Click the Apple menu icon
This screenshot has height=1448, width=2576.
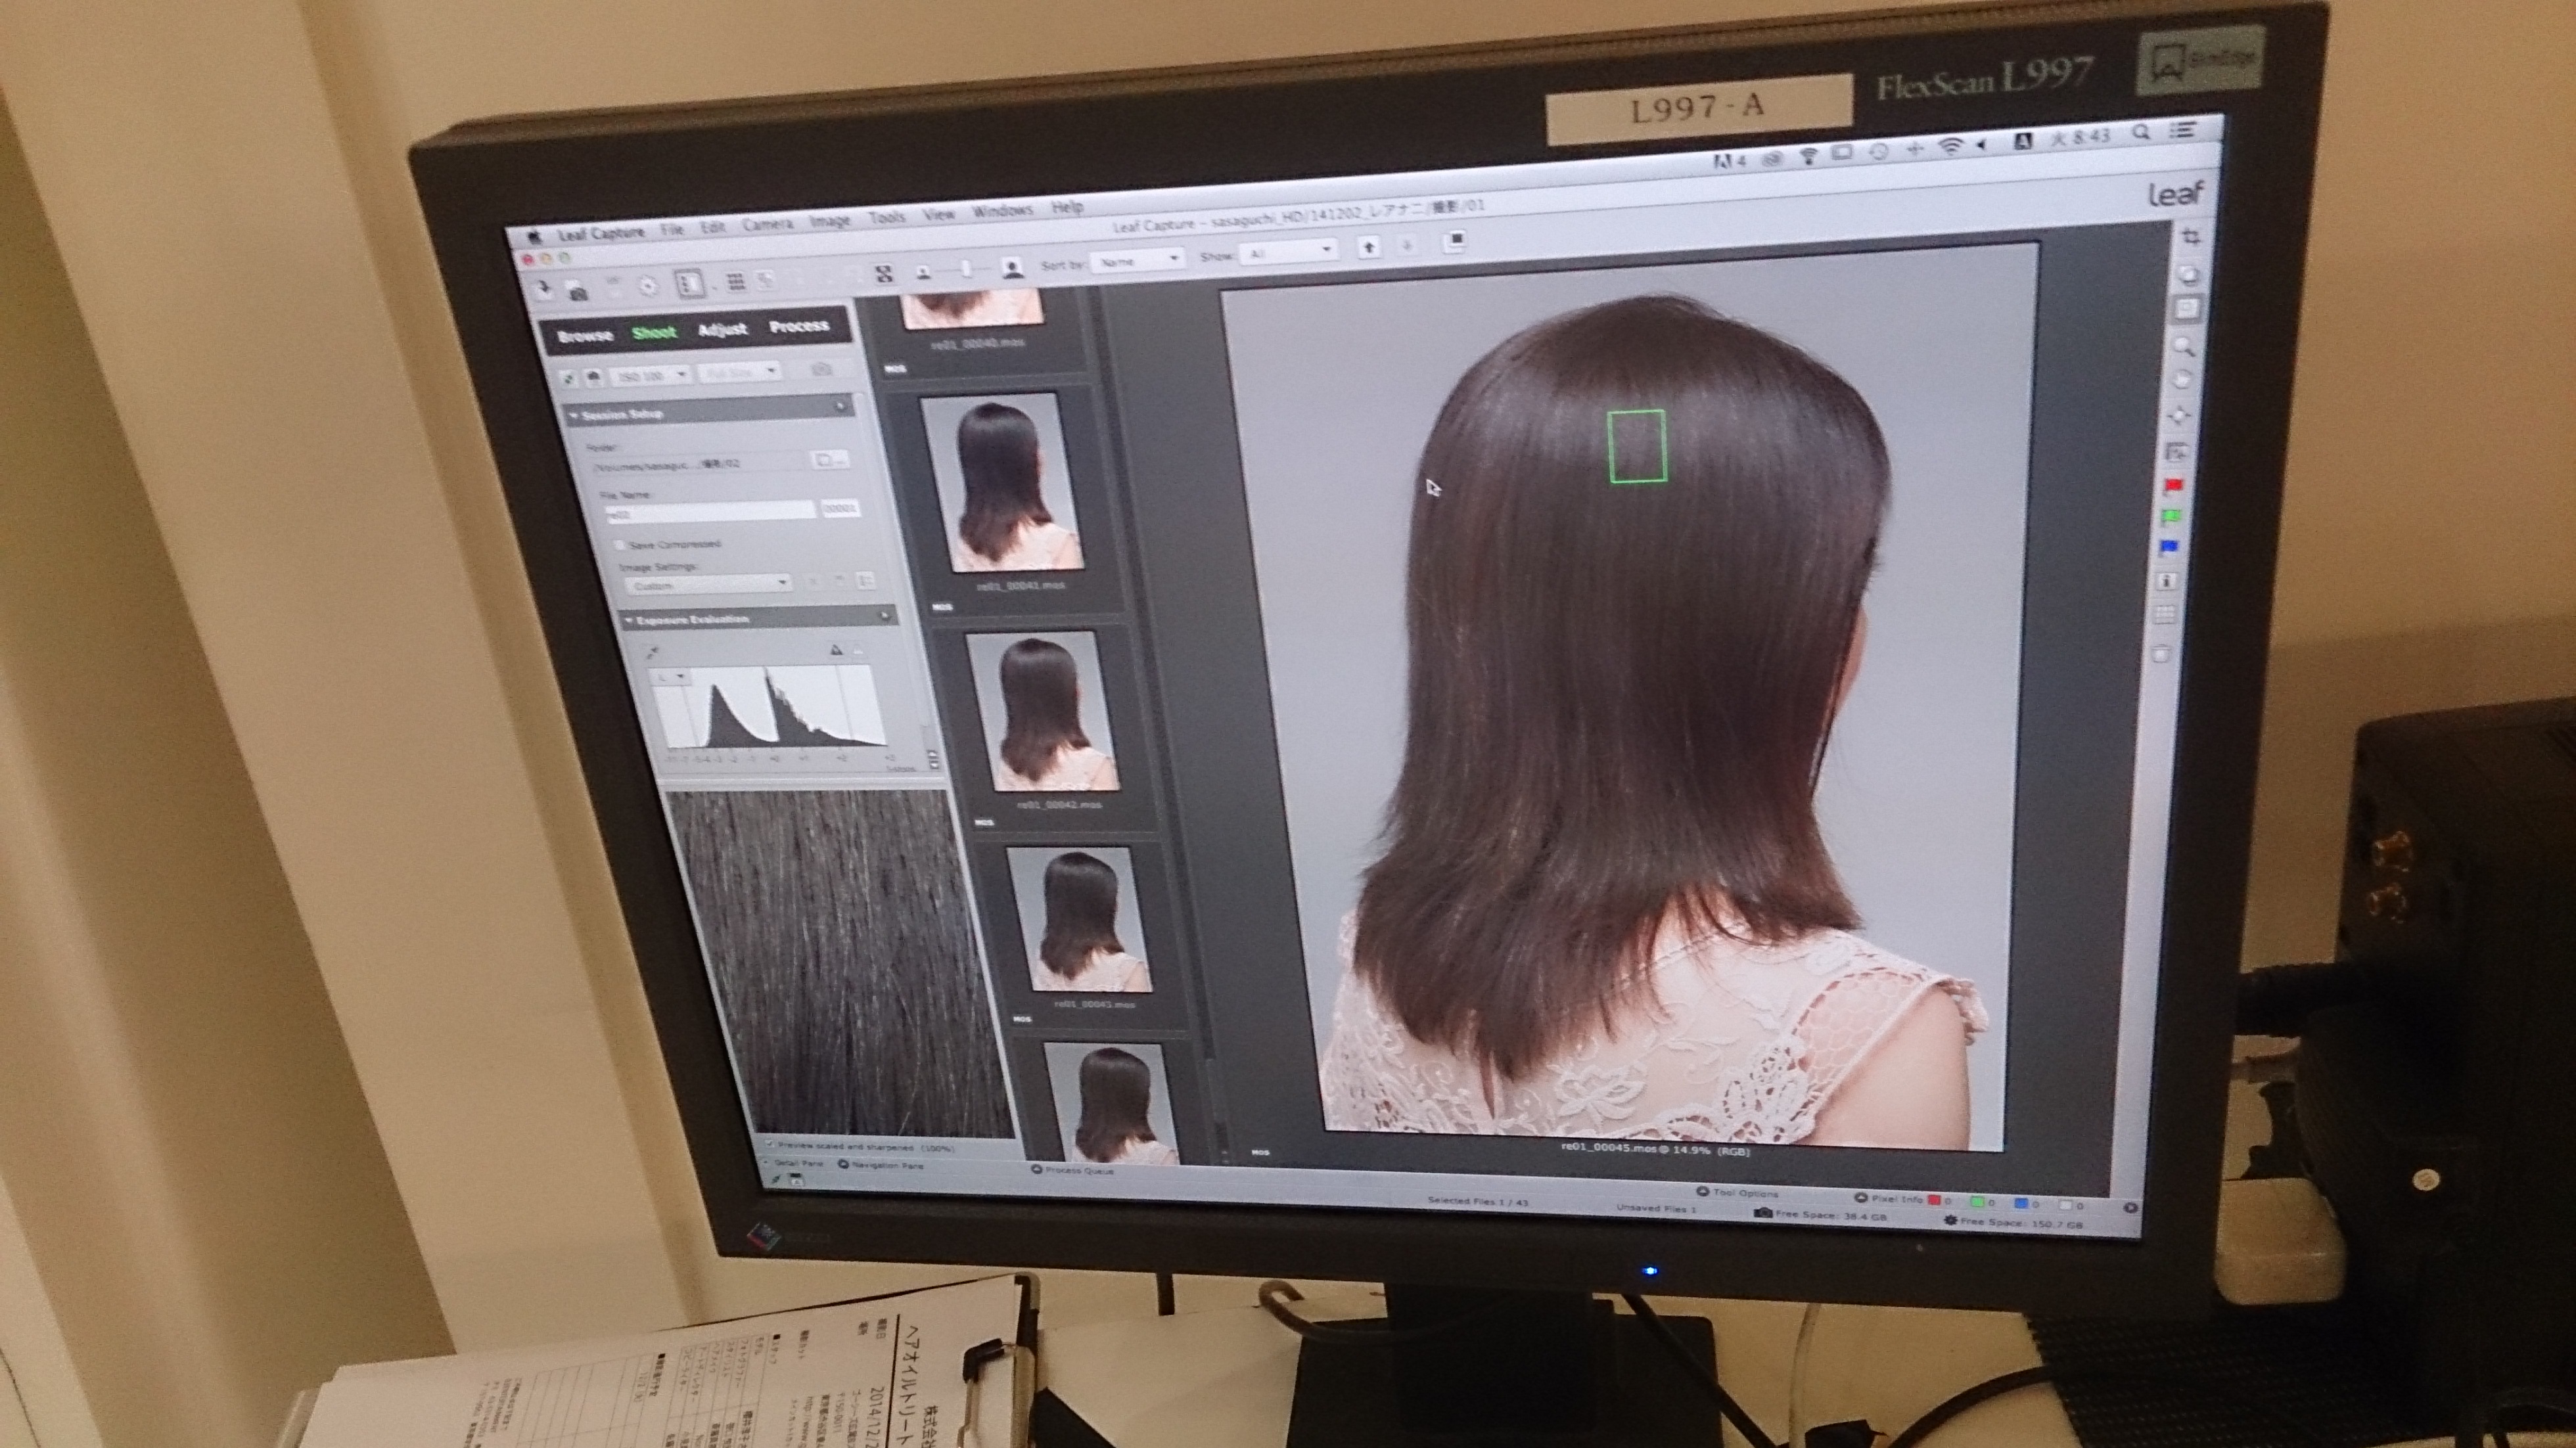coord(534,238)
